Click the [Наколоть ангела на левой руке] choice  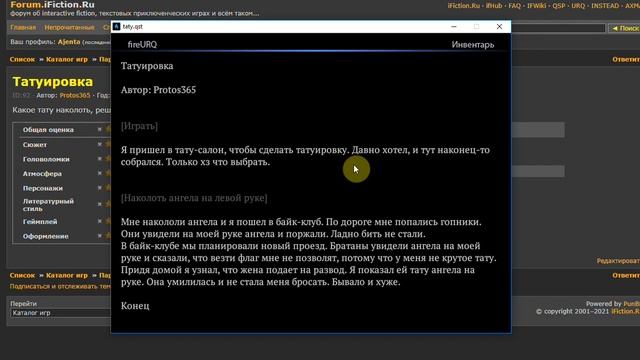(x=194, y=198)
